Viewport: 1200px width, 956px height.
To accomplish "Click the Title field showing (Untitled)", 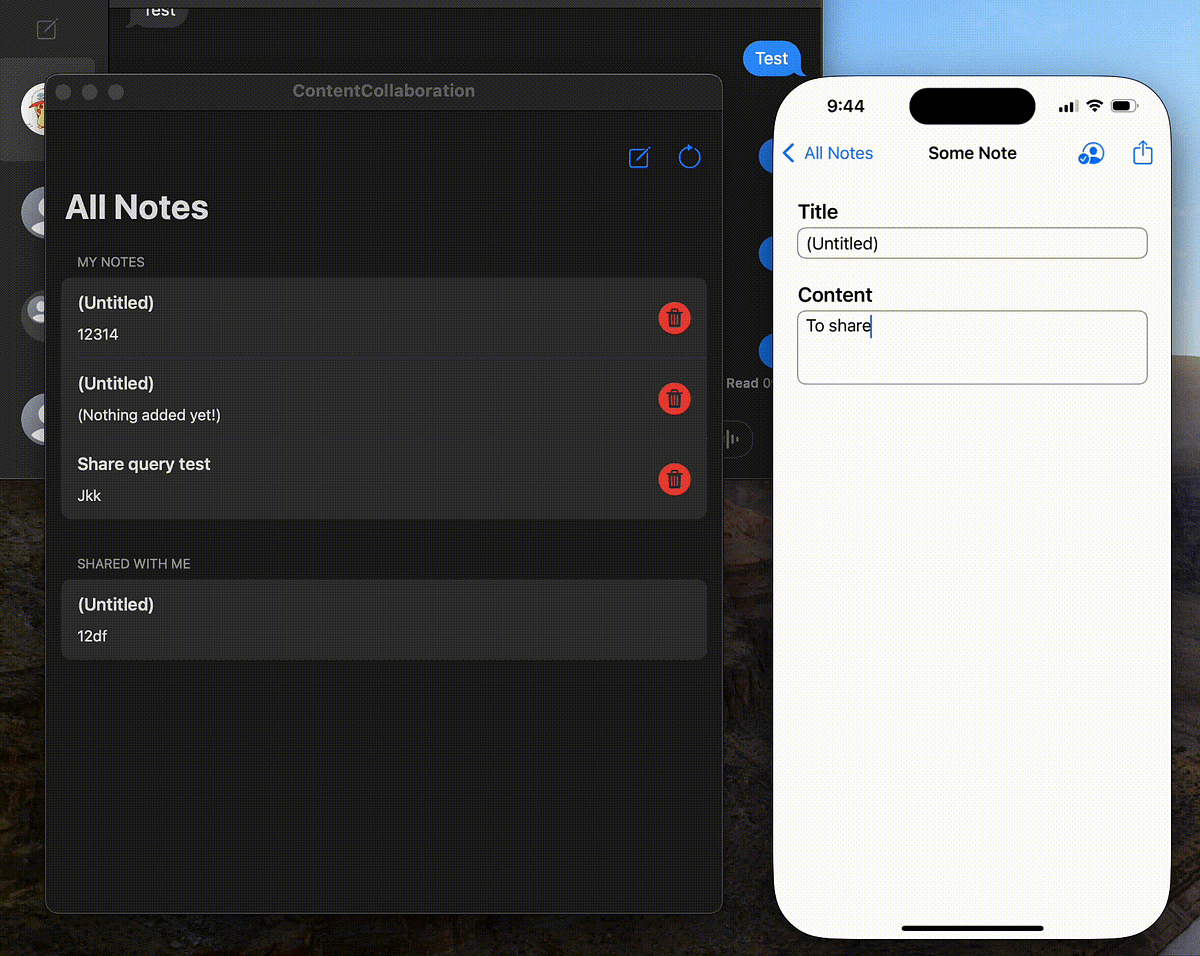I will point(971,243).
